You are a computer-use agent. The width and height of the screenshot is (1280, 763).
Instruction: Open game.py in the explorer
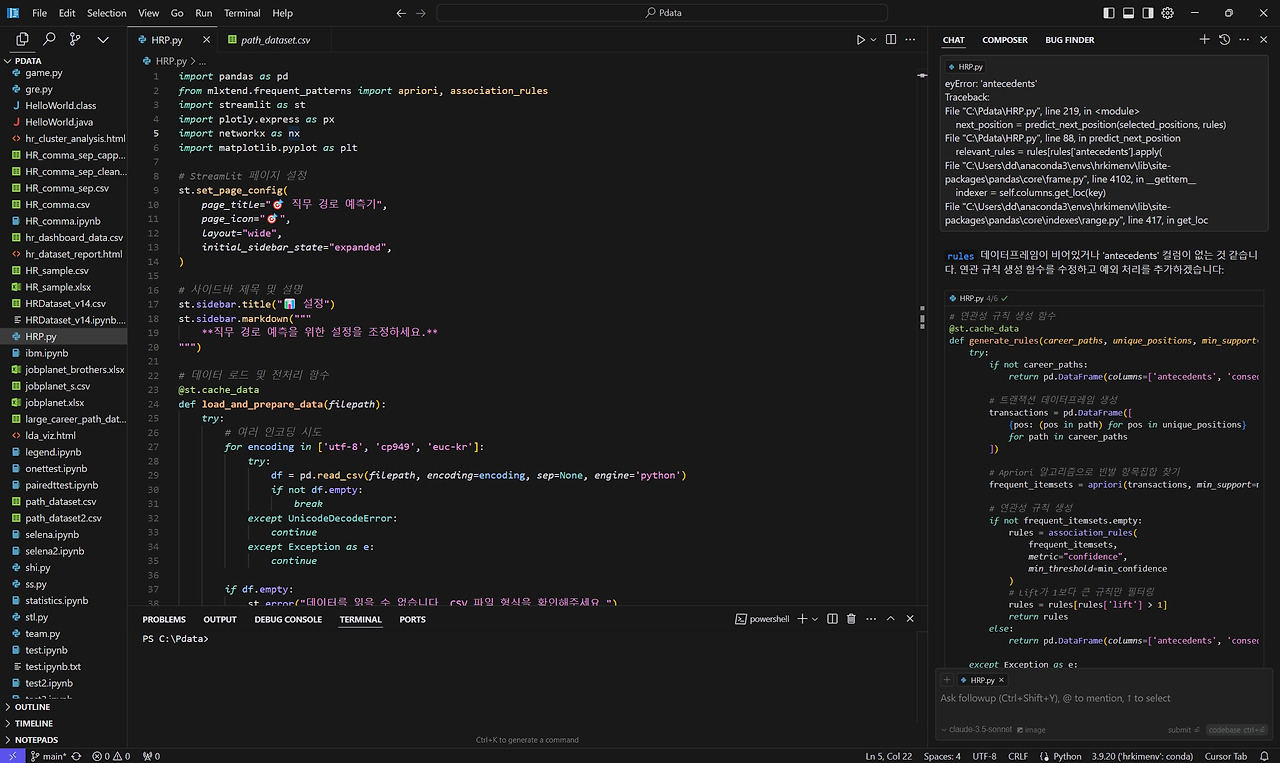64,73
